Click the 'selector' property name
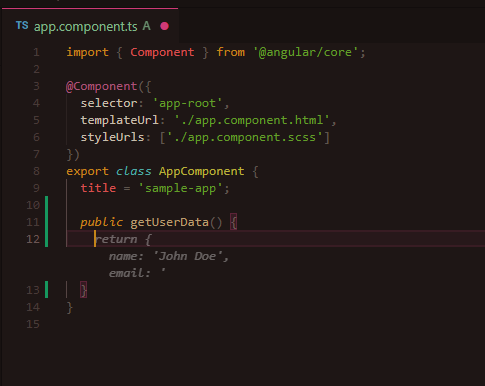 coord(109,103)
